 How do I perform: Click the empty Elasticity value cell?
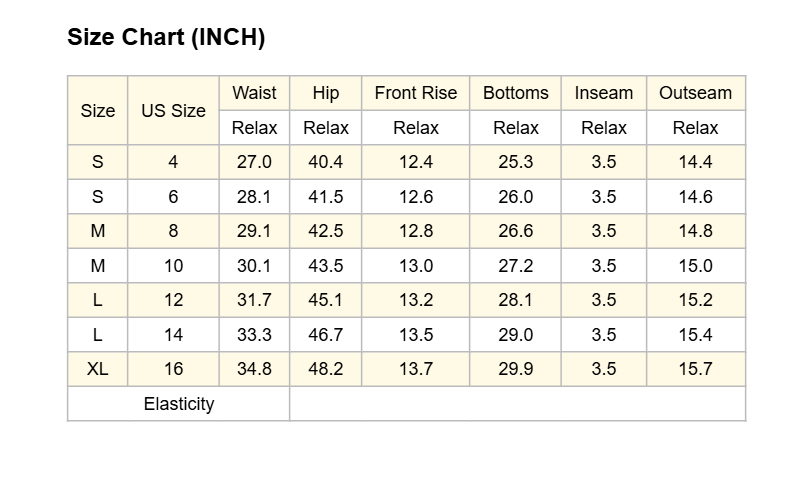pos(518,404)
